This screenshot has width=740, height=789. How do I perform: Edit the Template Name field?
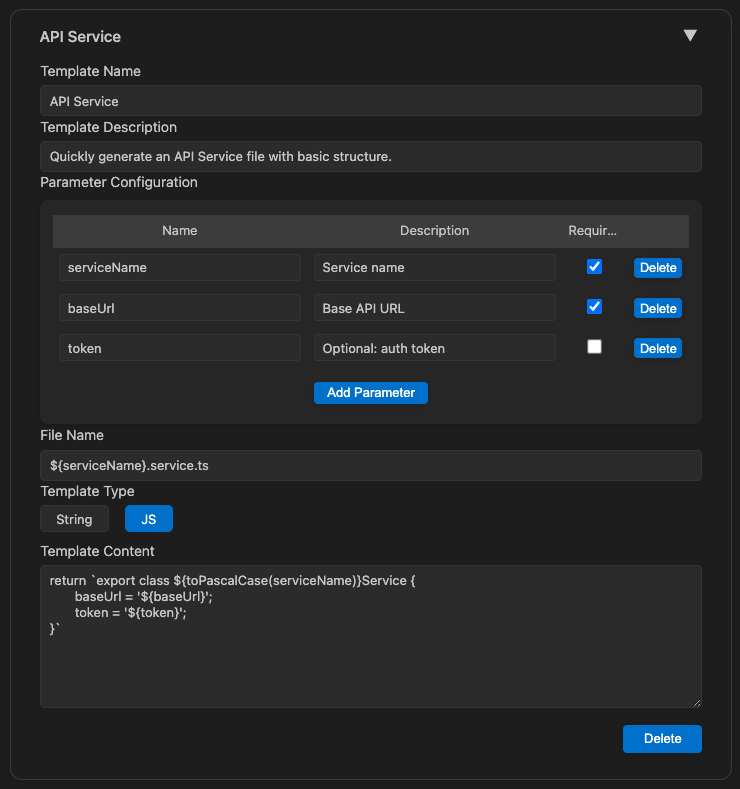(371, 101)
